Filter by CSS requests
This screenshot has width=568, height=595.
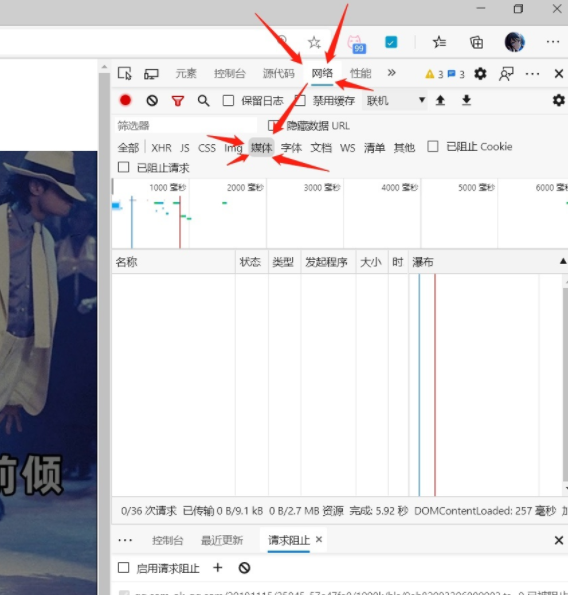(207, 148)
